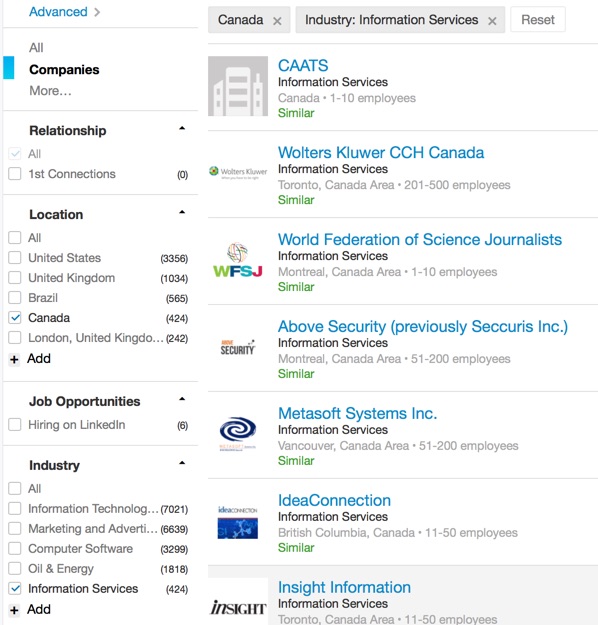Open the Advanced search link
The image size is (598, 625).
point(64,12)
